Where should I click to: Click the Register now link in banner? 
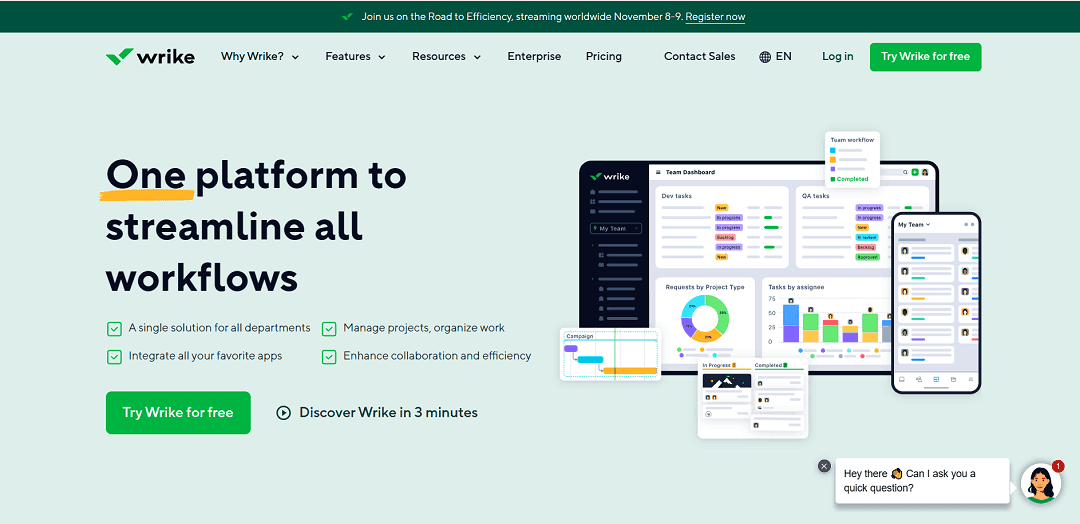715,17
